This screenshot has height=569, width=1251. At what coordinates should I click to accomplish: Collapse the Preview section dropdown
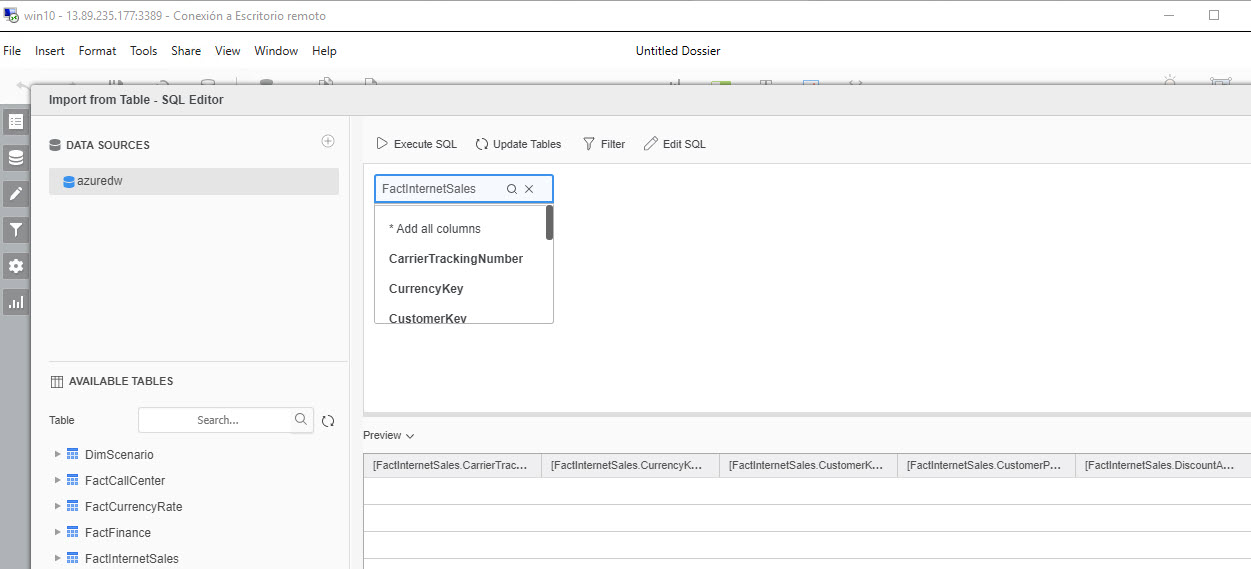tap(410, 436)
